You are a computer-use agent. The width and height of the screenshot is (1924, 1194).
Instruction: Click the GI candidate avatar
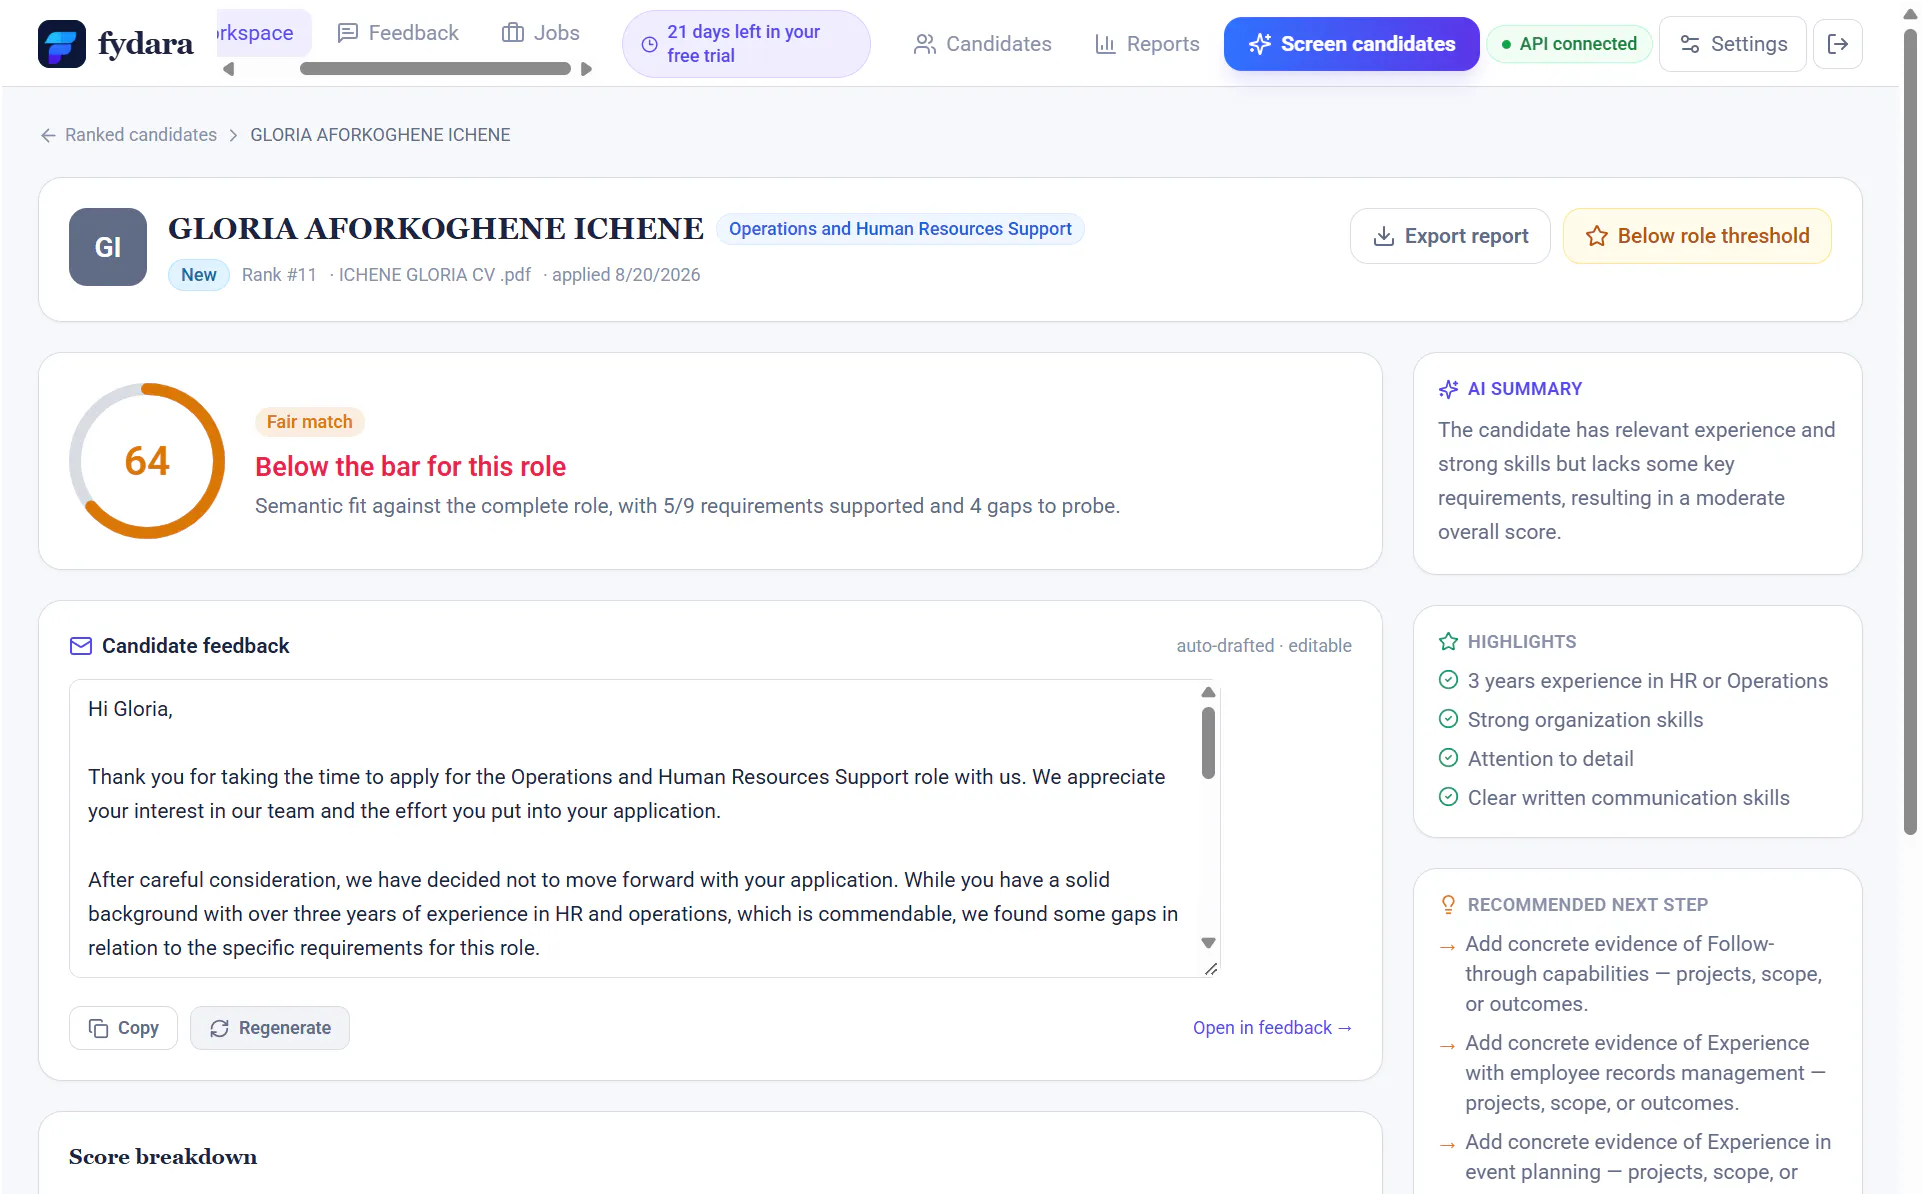click(x=108, y=247)
